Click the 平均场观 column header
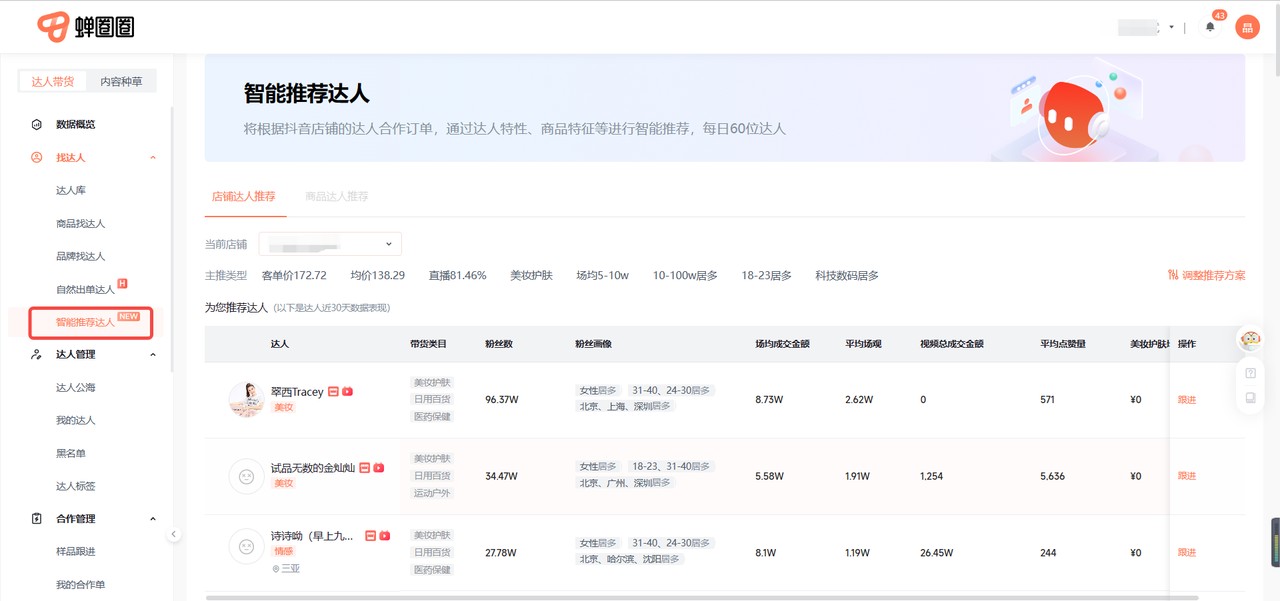 tap(861, 344)
